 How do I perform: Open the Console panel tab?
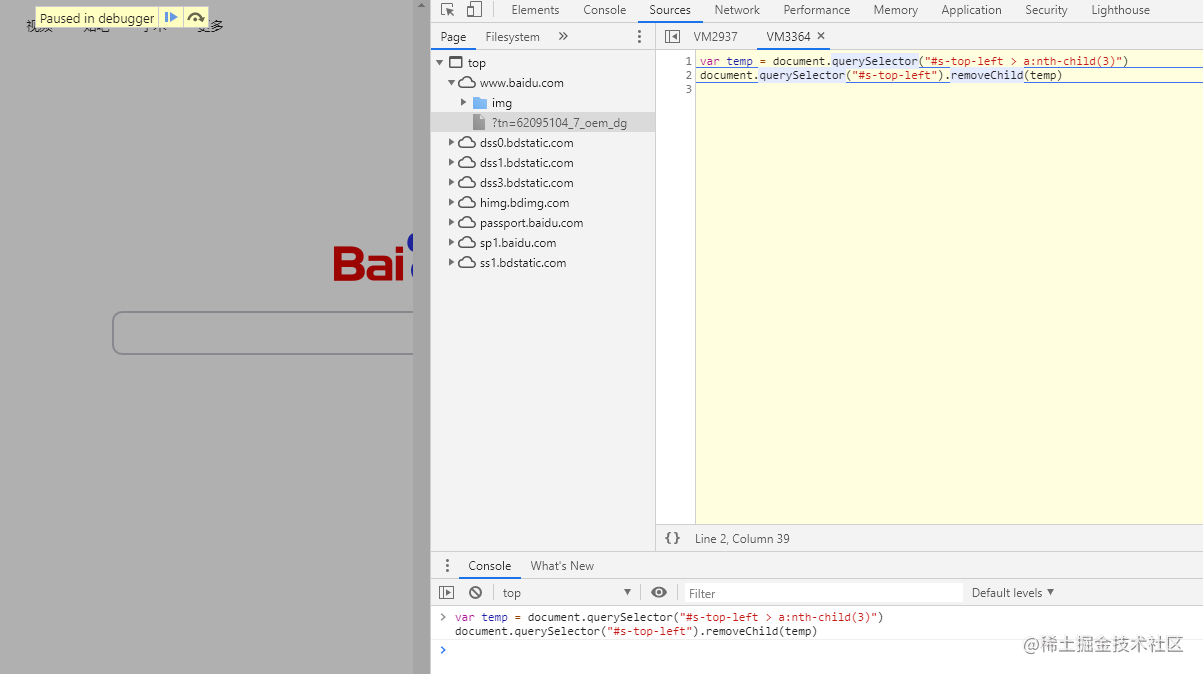(x=605, y=10)
